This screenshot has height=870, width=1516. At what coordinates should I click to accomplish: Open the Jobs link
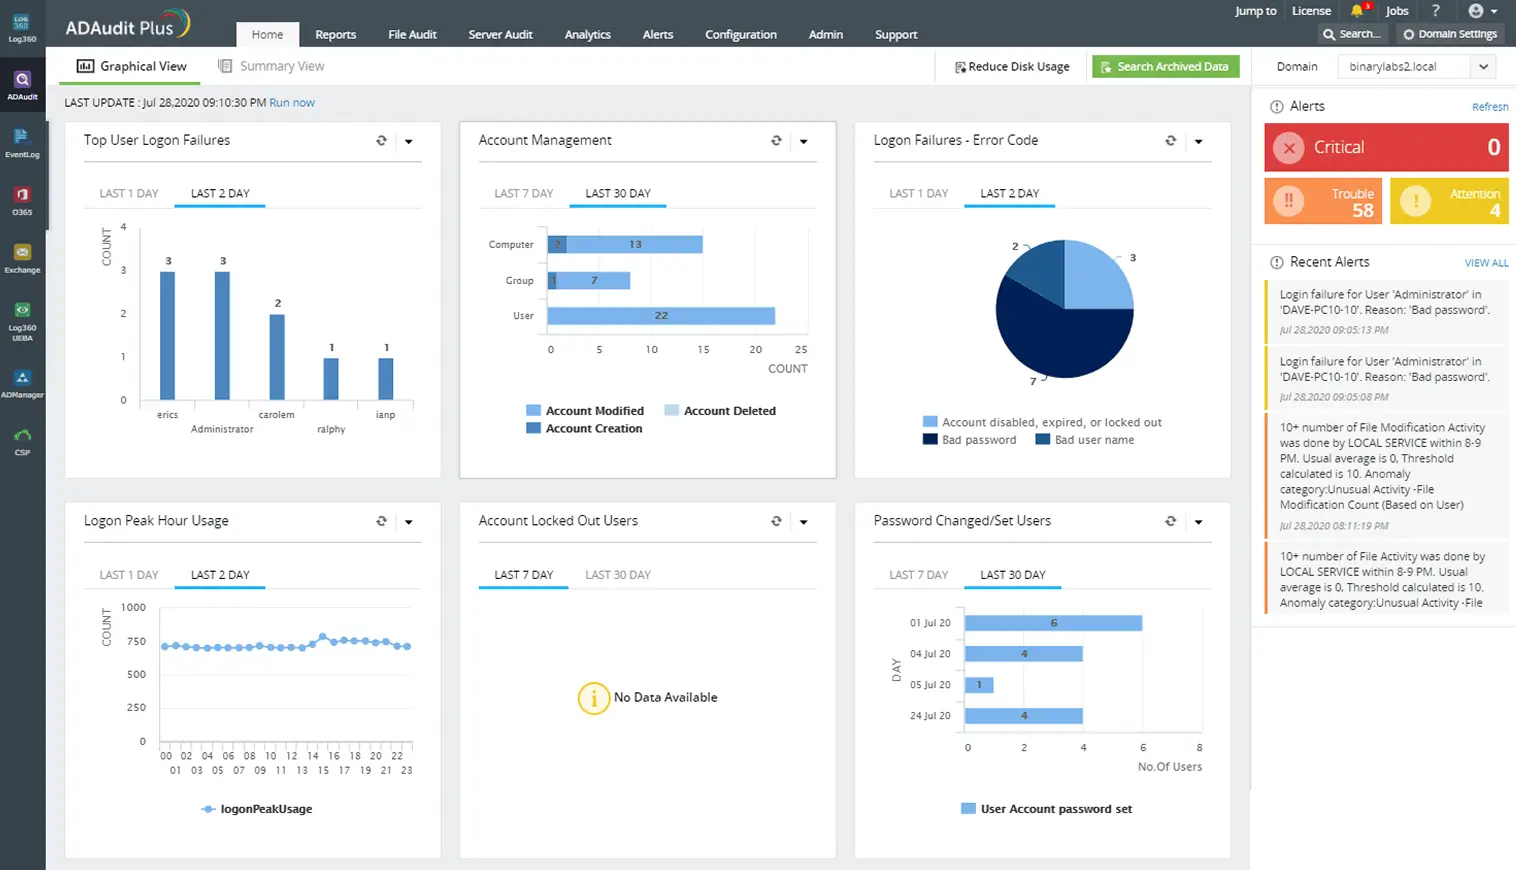[1397, 11]
